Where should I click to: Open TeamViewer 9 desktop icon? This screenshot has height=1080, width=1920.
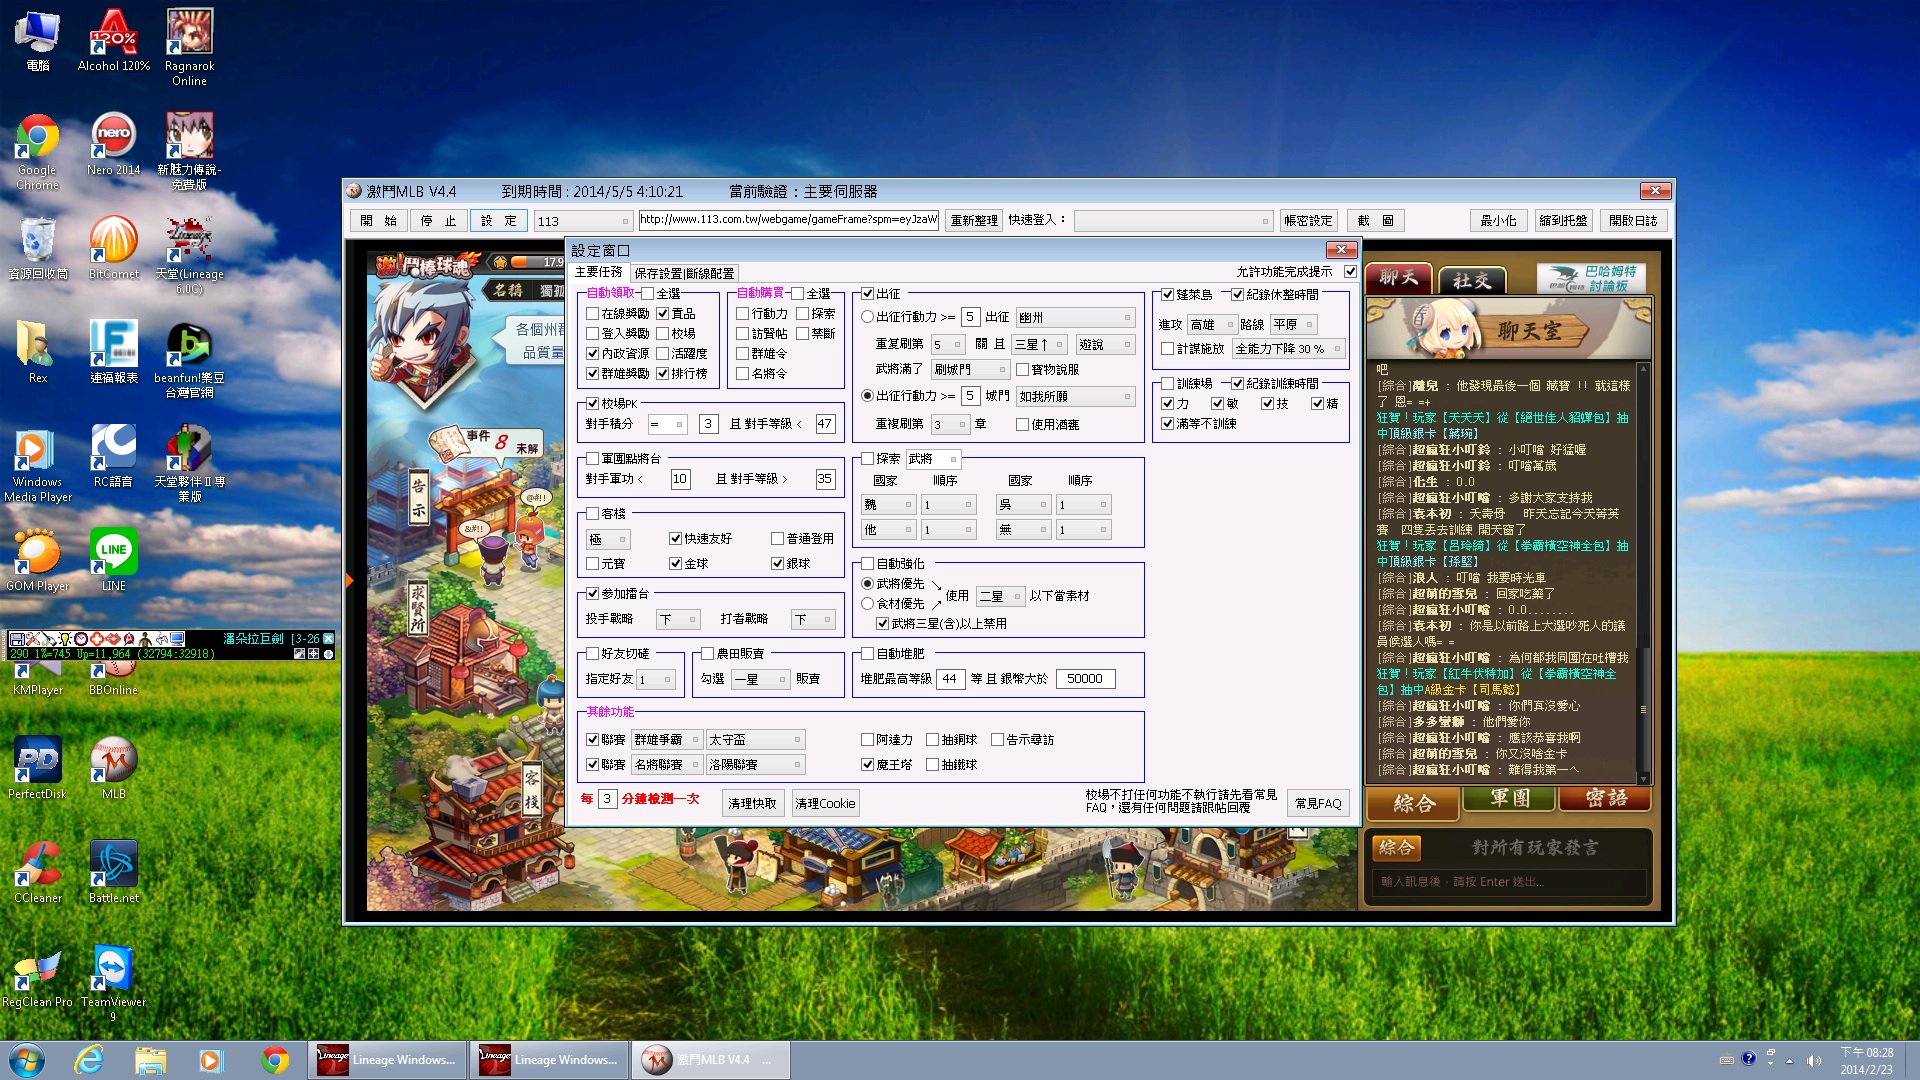click(x=113, y=983)
